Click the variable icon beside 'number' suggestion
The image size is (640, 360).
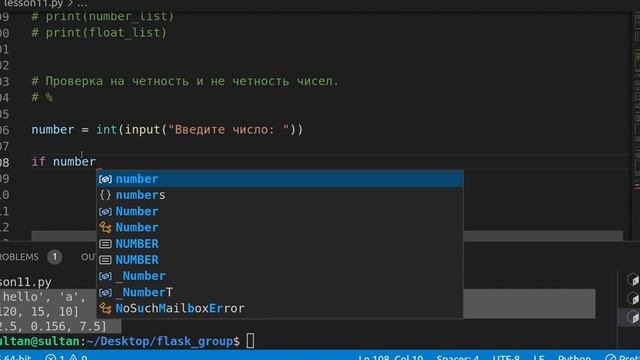[x=105, y=179]
